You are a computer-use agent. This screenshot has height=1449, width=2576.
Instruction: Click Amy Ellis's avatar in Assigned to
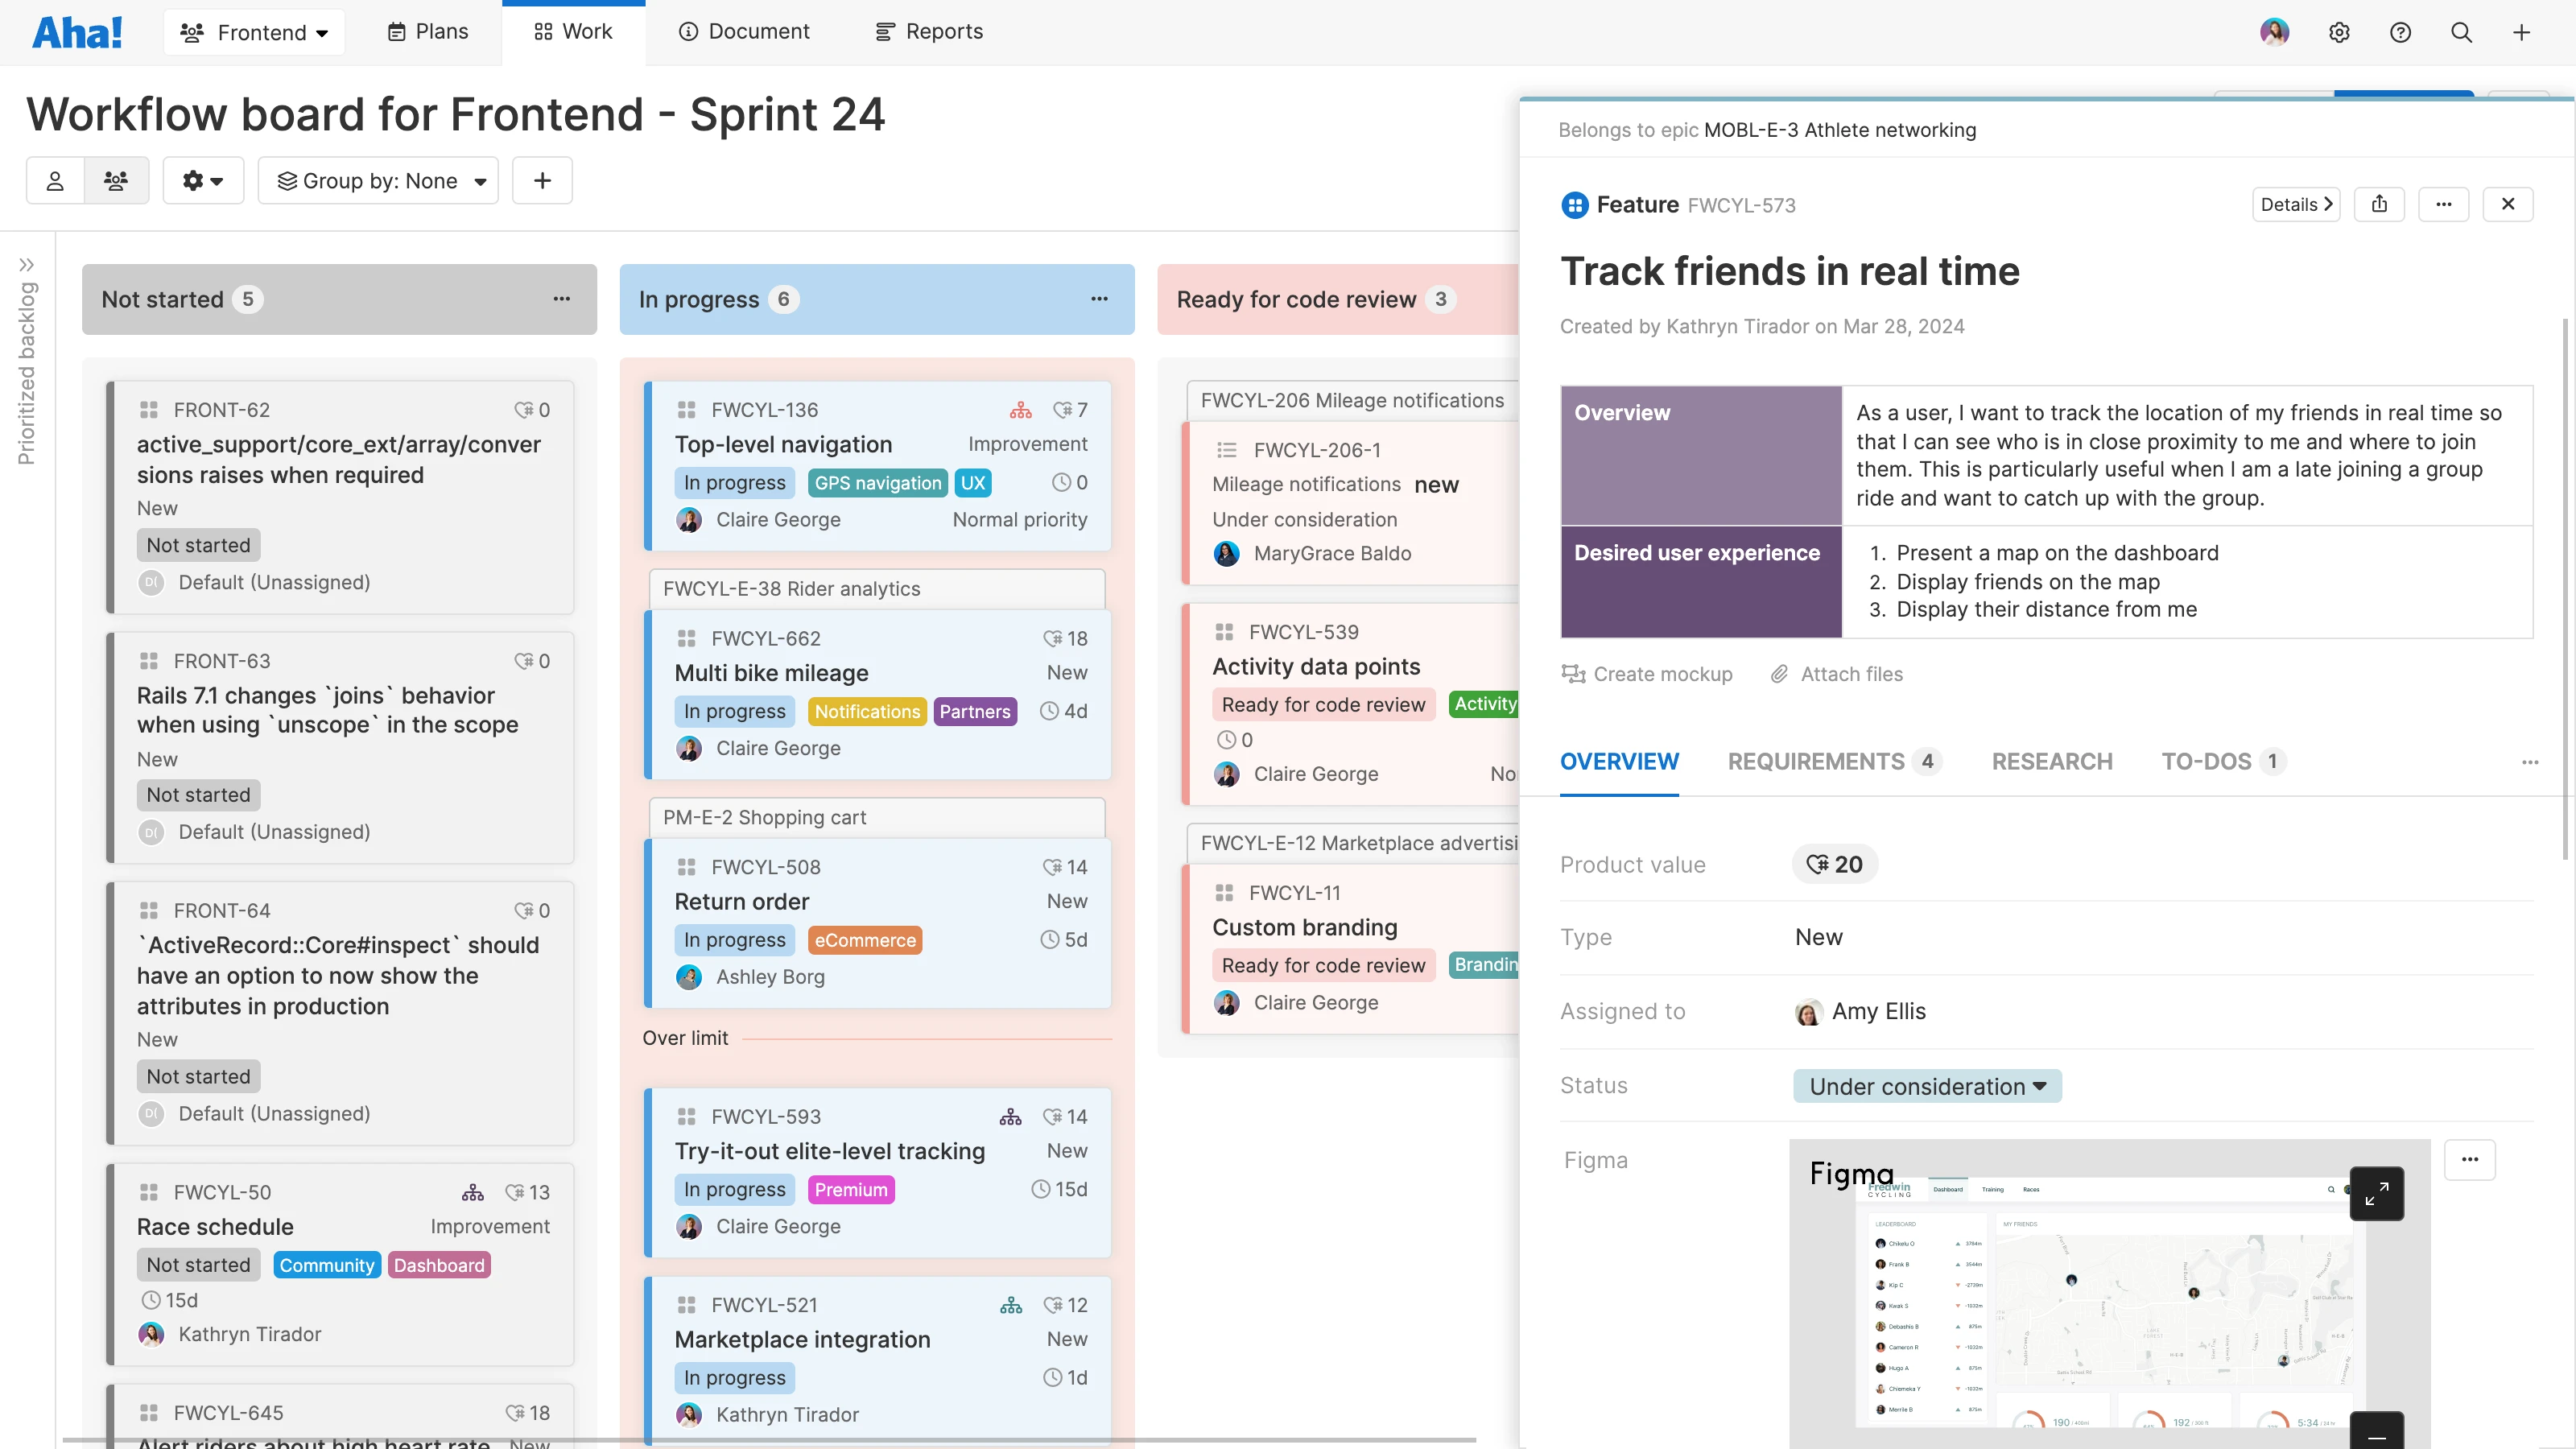coord(1808,1011)
